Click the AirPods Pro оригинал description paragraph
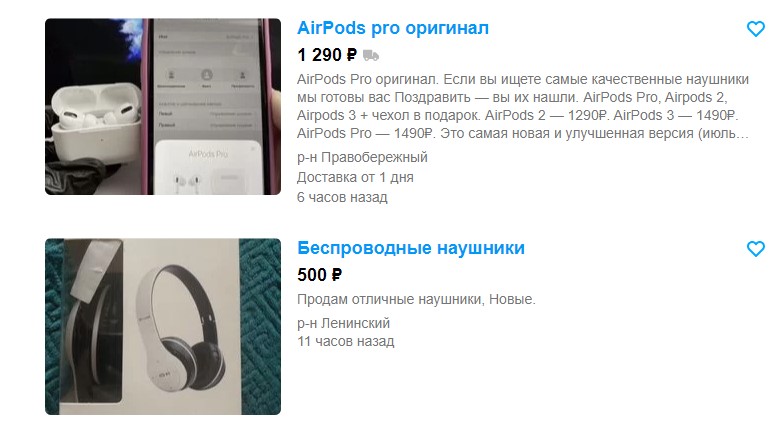Screen dimensions: 774x430 point(523,106)
